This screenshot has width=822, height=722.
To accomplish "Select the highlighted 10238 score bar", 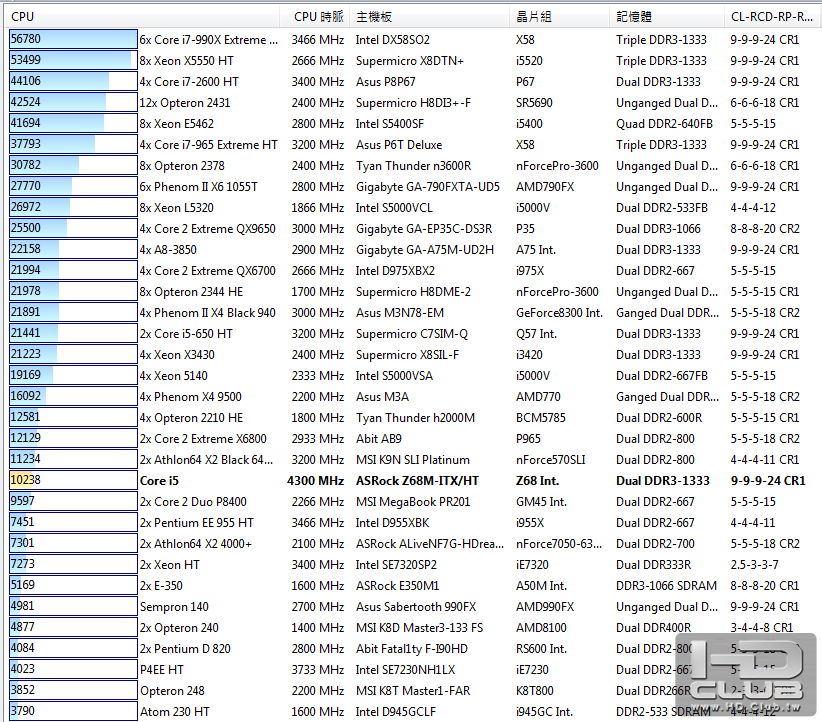I will coord(73,480).
